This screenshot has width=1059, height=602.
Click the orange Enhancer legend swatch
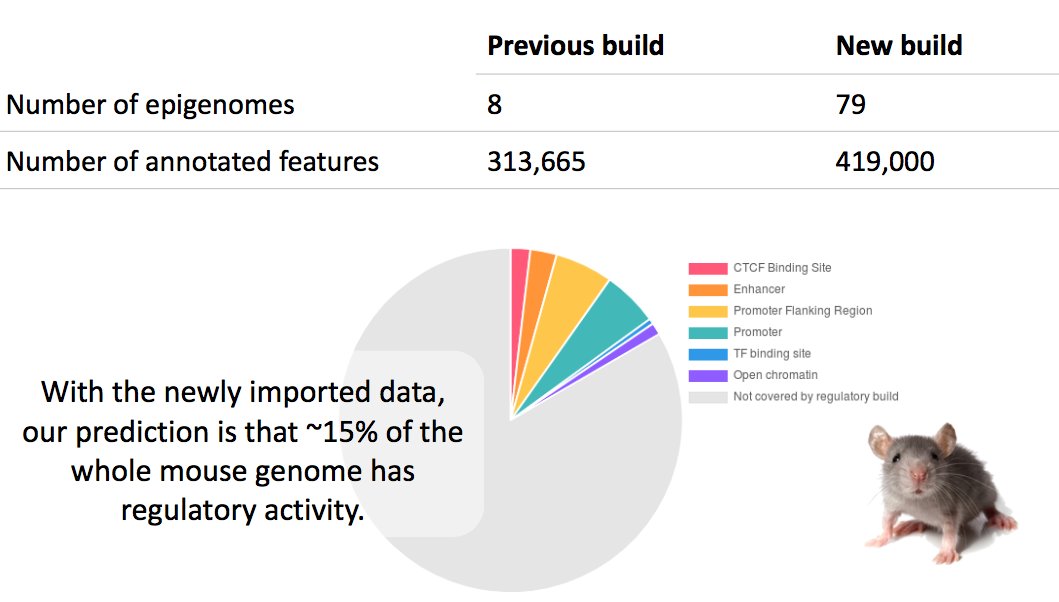click(x=708, y=290)
